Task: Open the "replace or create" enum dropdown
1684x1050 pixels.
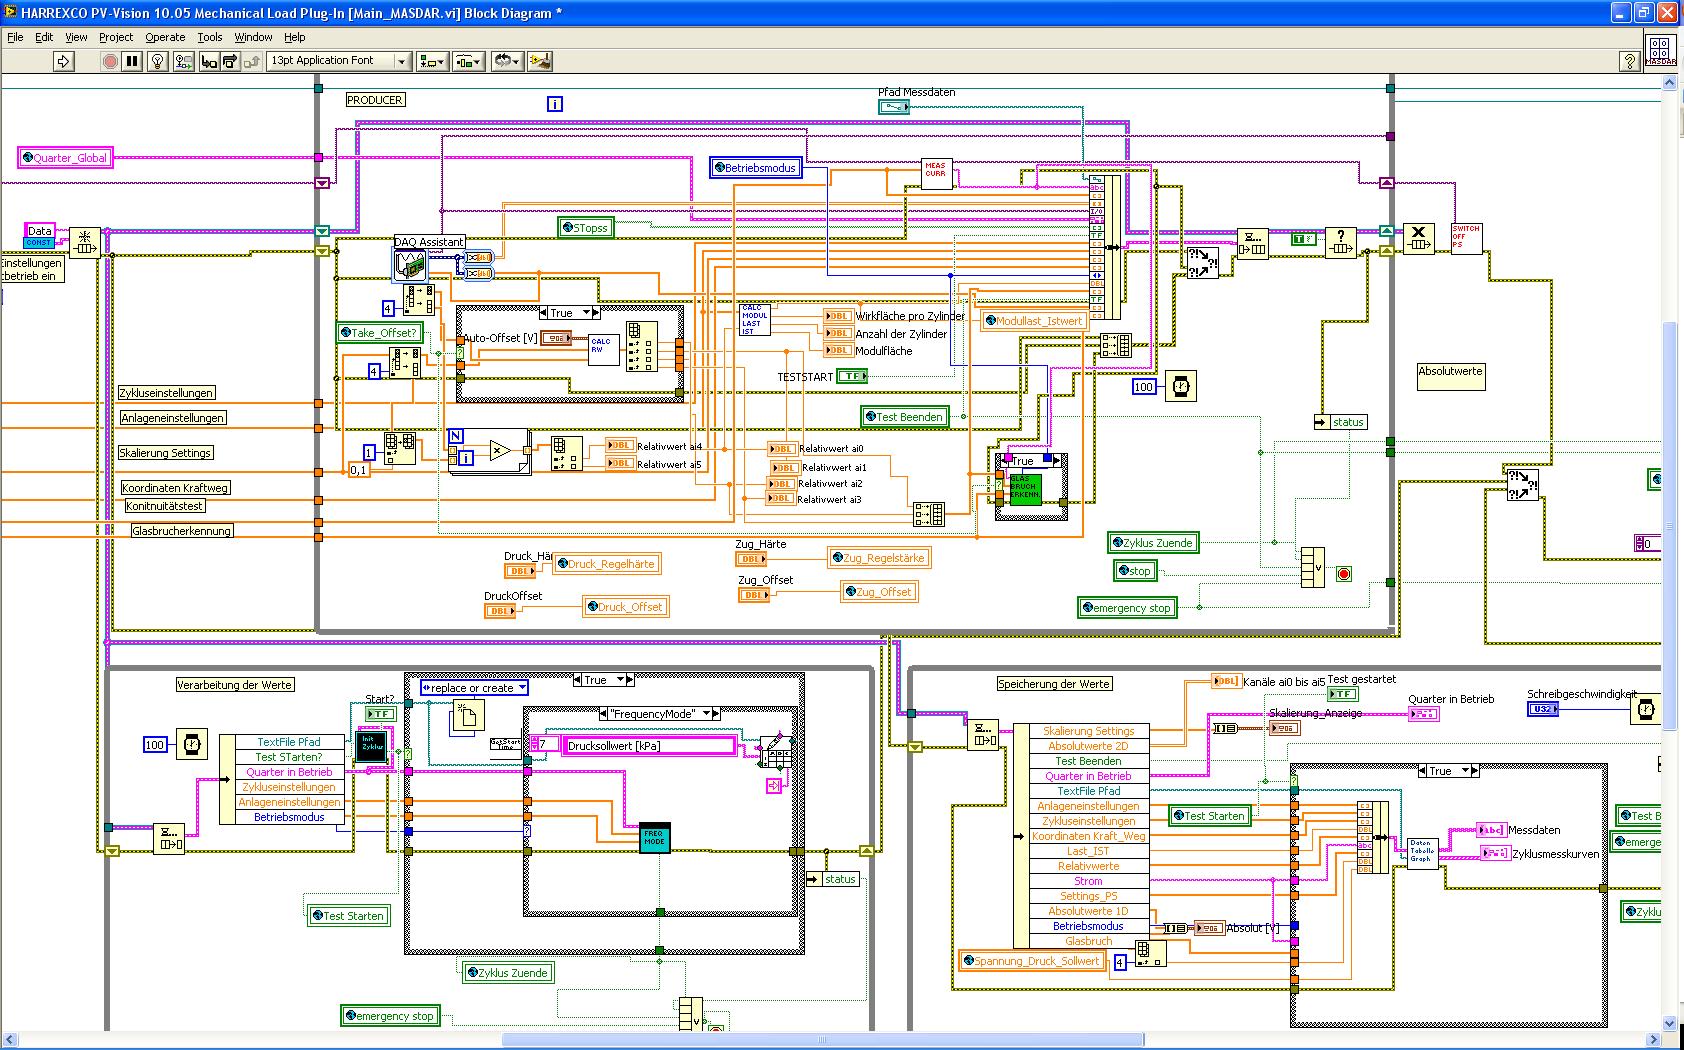Action: (x=474, y=688)
